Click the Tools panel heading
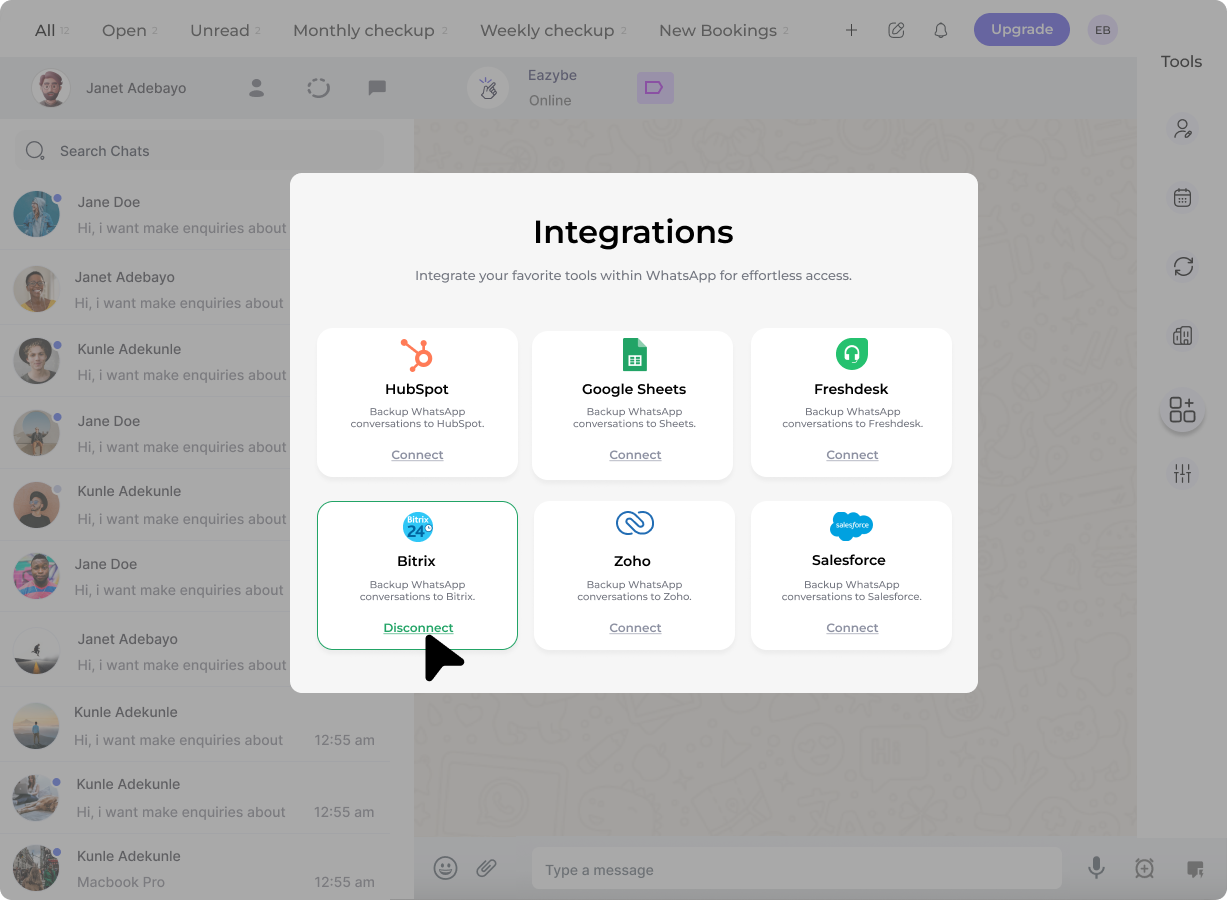 coord(1181,62)
